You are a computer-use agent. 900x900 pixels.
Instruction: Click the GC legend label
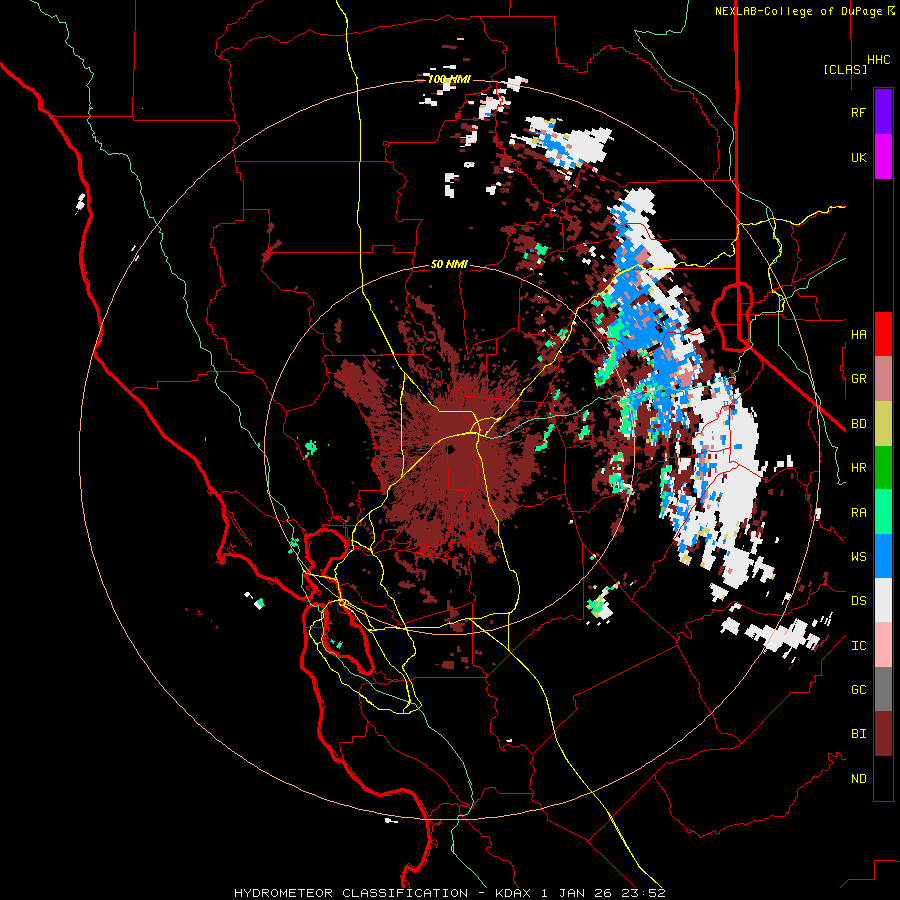pos(858,690)
